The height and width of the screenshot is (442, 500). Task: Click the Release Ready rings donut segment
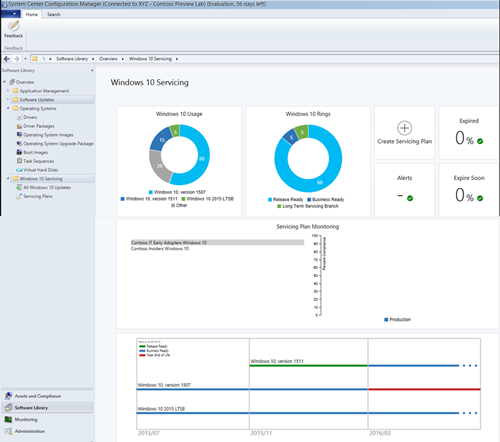pyautogui.click(x=320, y=182)
